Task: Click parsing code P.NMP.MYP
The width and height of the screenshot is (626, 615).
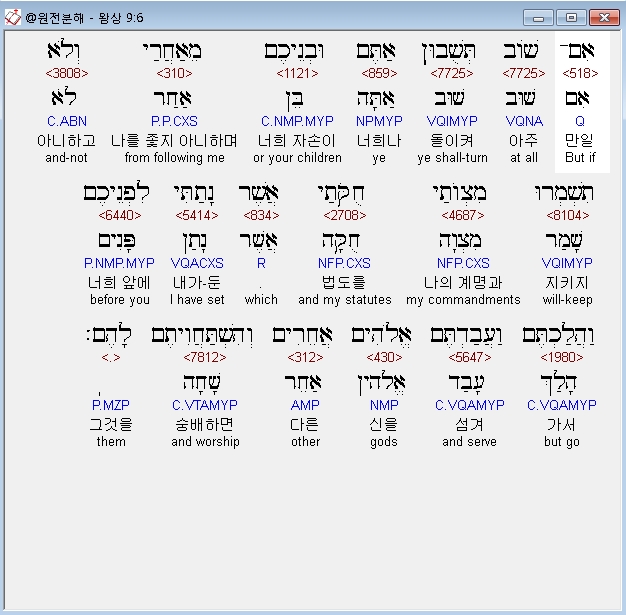Action: pyautogui.click(x=119, y=263)
